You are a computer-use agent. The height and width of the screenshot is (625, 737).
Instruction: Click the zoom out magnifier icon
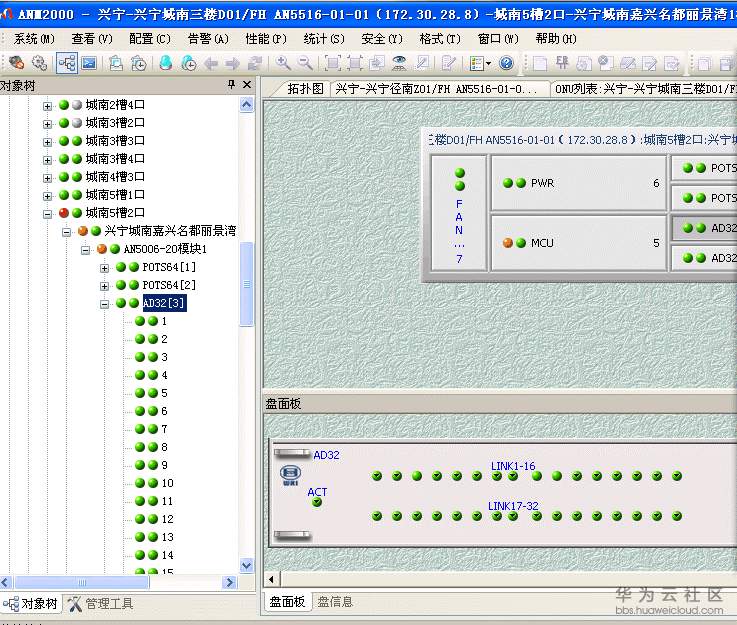306,62
